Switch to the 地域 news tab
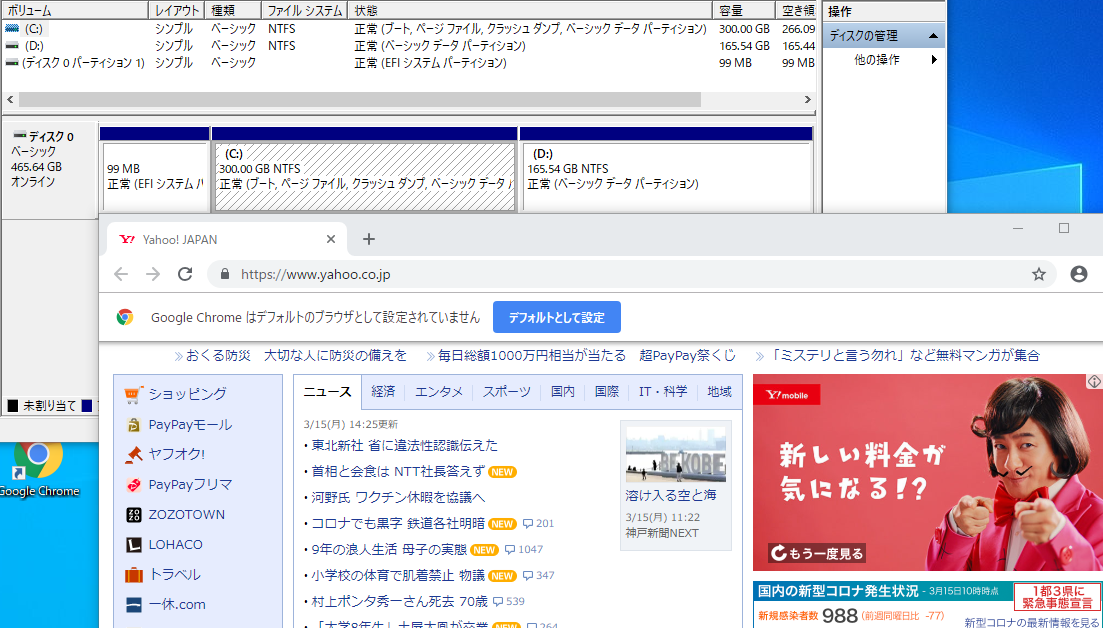The image size is (1103, 628). [x=720, y=392]
